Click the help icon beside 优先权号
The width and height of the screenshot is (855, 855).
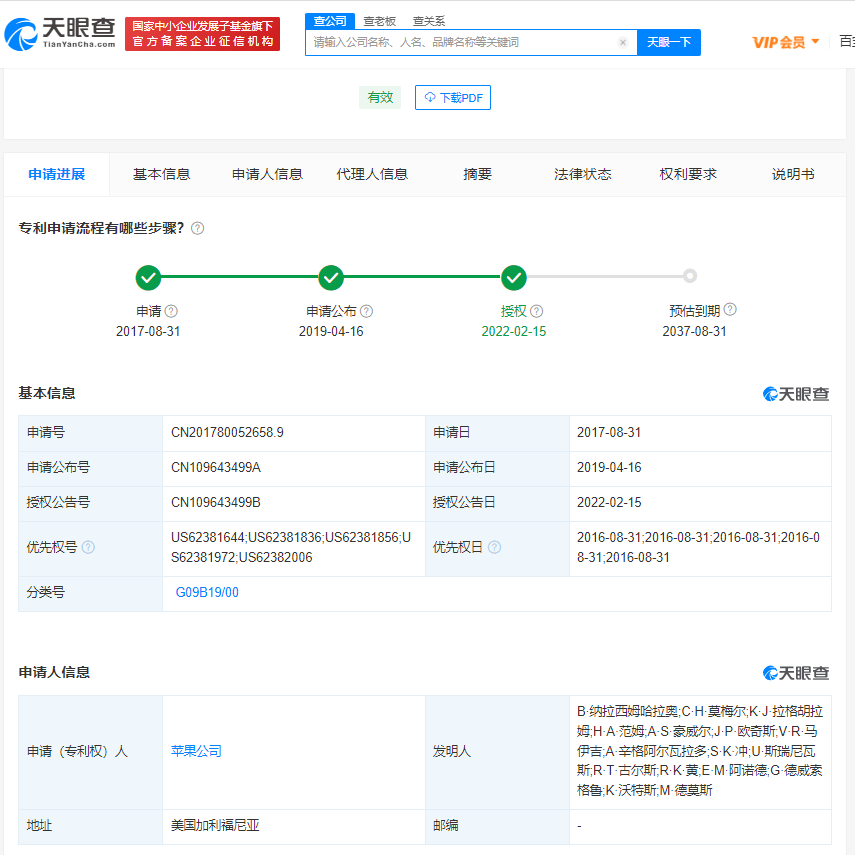click(88, 548)
